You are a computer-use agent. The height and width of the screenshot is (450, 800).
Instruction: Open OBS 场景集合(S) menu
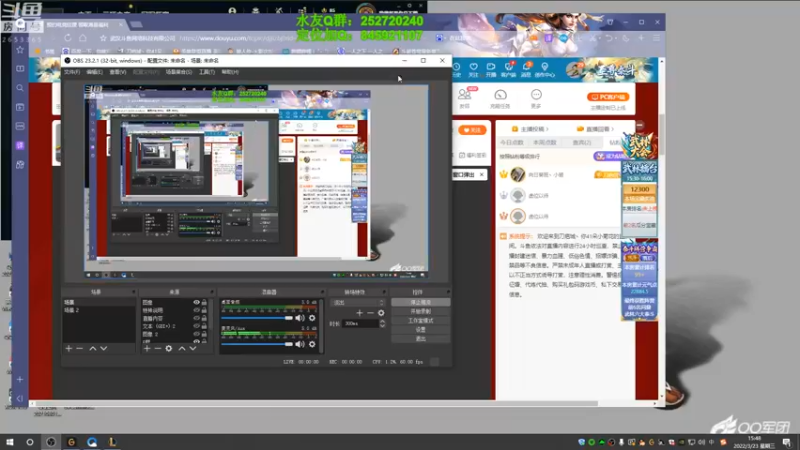point(179,72)
